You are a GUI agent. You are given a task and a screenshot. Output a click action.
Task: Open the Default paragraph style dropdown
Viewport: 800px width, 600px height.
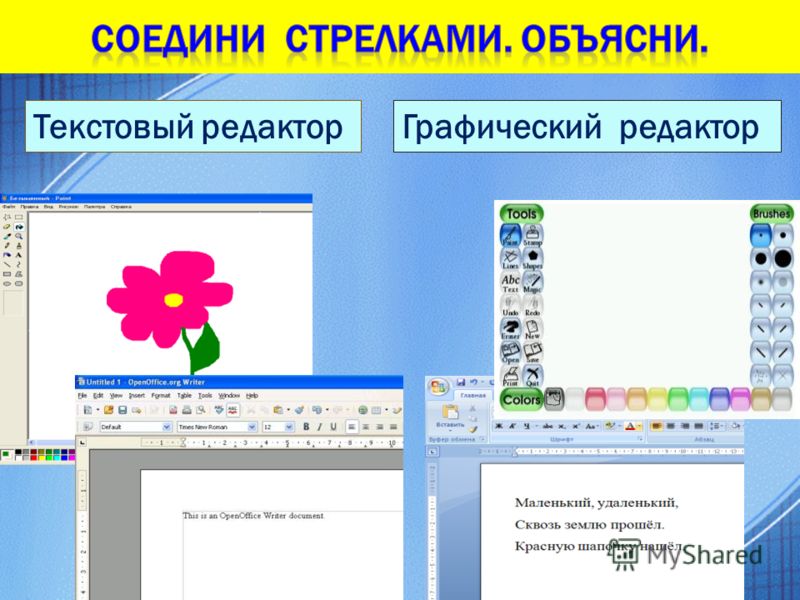pos(166,427)
